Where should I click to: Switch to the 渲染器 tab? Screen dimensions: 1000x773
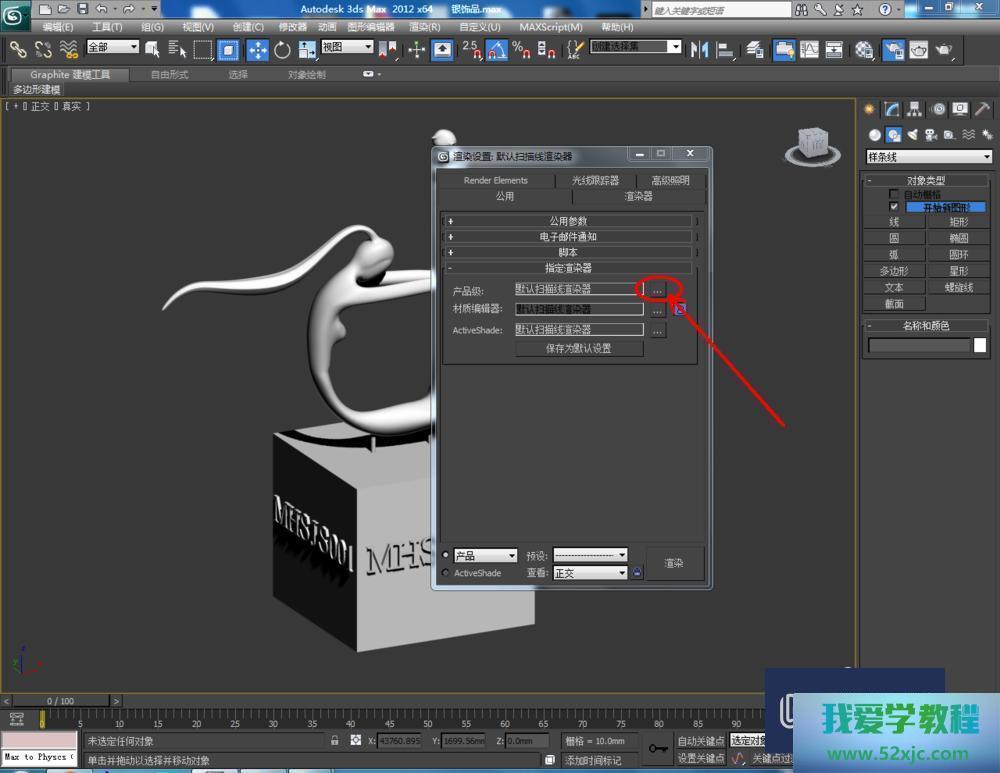pos(638,196)
